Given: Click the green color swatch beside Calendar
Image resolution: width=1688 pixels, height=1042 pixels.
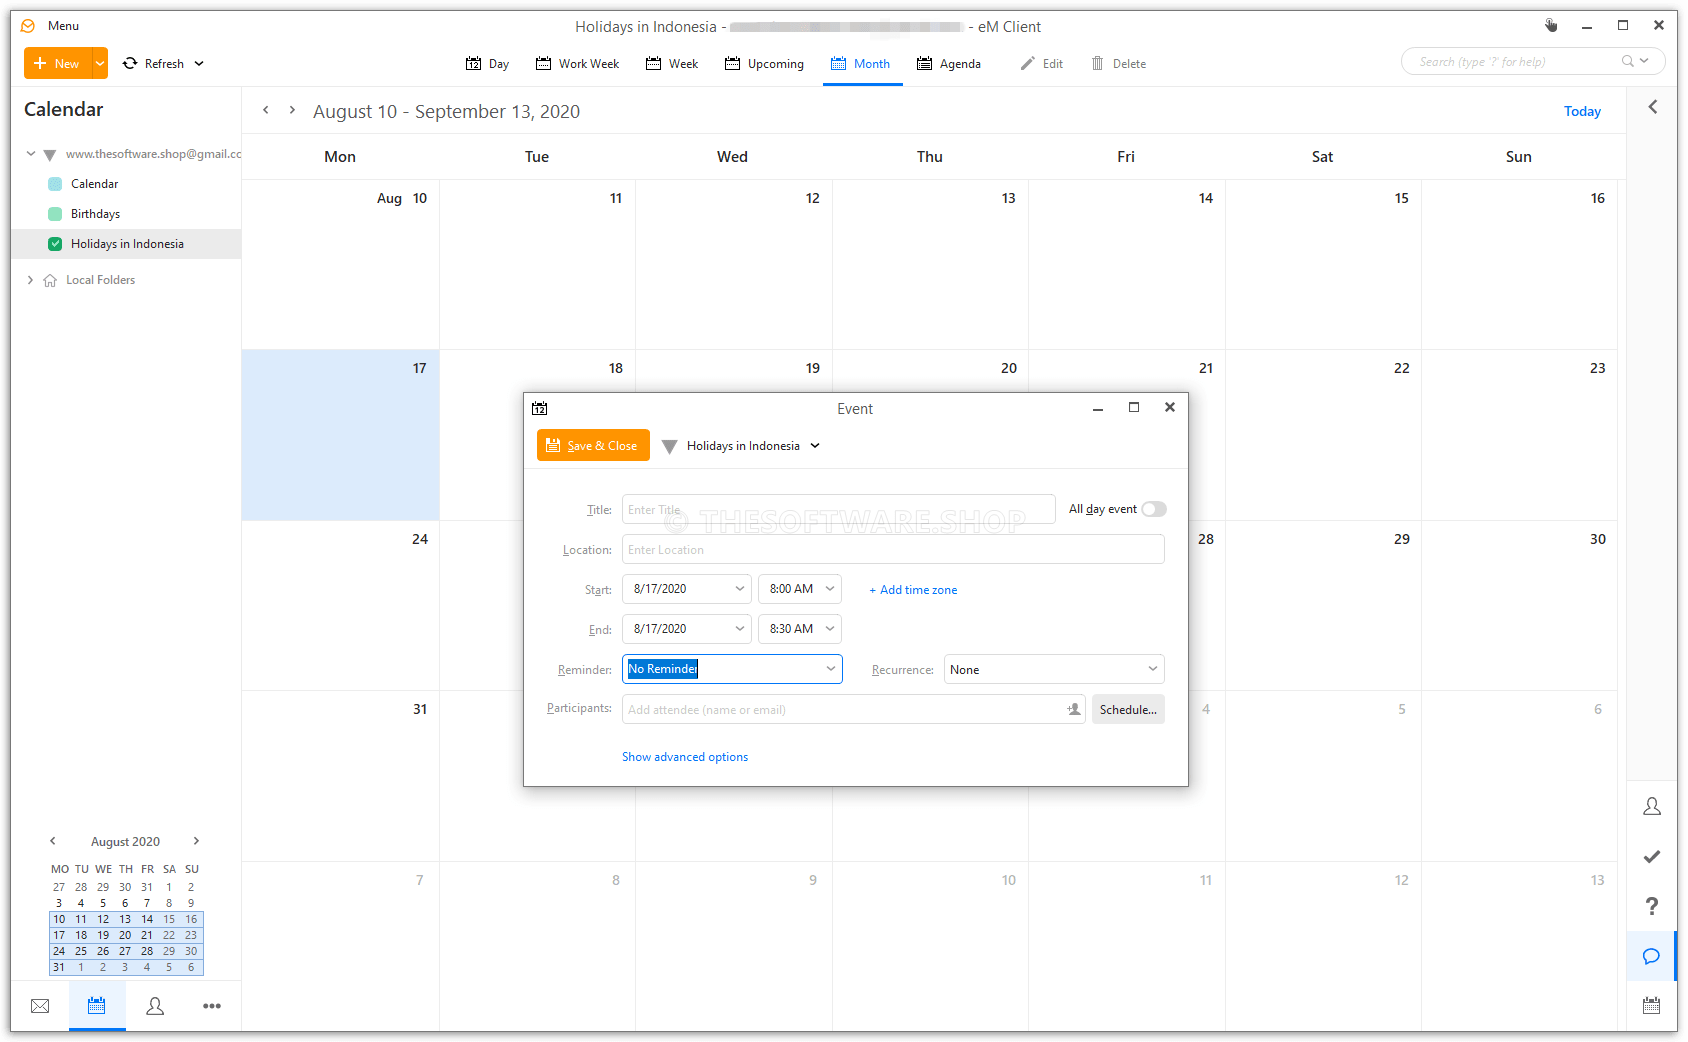Looking at the screenshot, I should coord(54,183).
